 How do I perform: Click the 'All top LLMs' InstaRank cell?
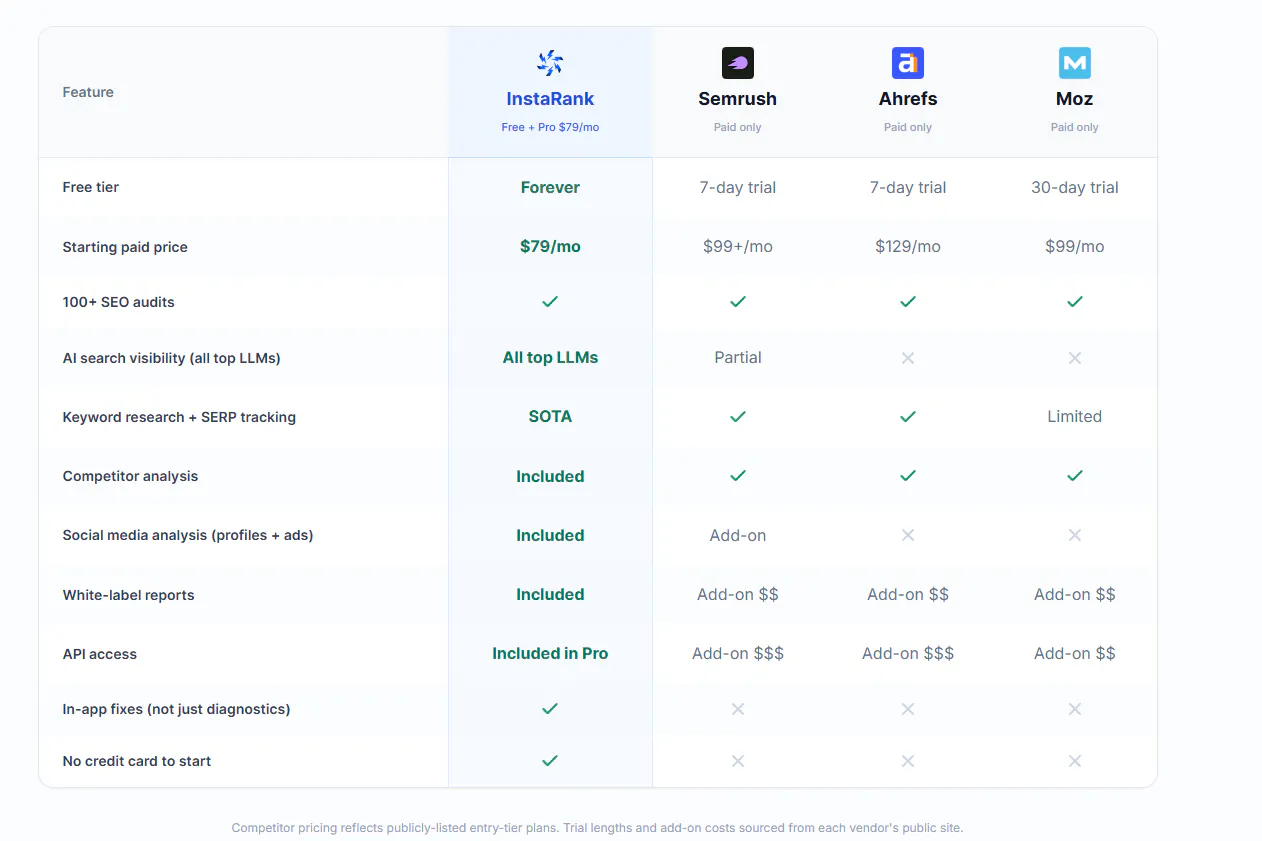[x=550, y=357]
